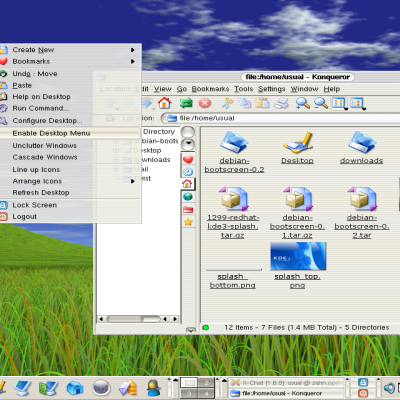Viewport: 400px width, 400px height.
Task: Launch the blue home folder panel icon
Action: point(75,388)
